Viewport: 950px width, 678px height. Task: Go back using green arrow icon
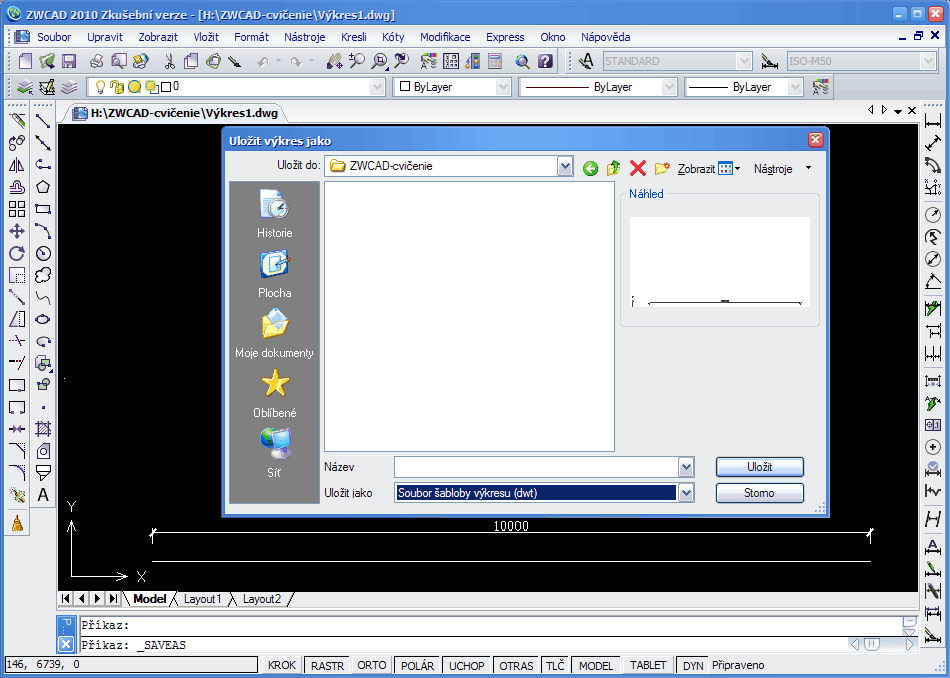coord(591,168)
